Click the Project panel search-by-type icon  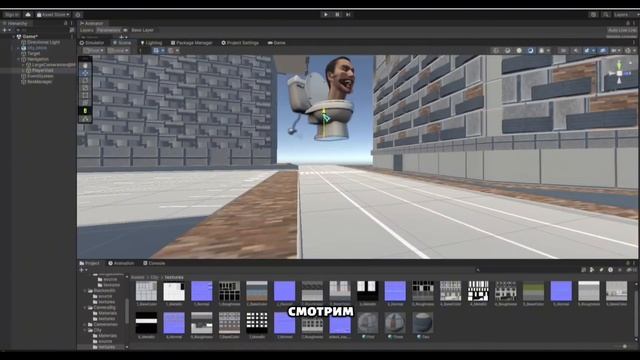(x=592, y=270)
